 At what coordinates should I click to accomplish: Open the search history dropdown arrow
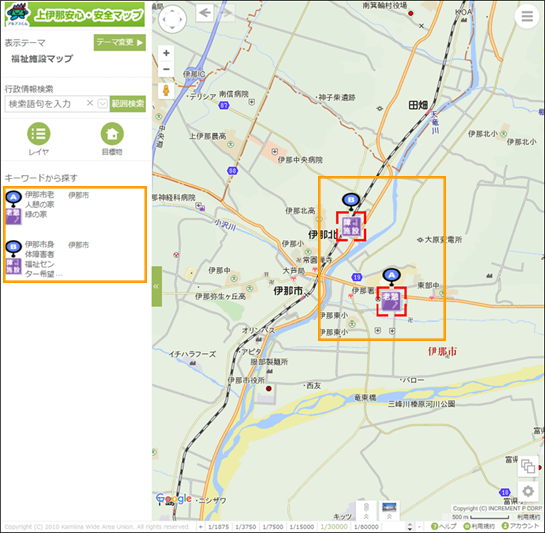click(103, 104)
